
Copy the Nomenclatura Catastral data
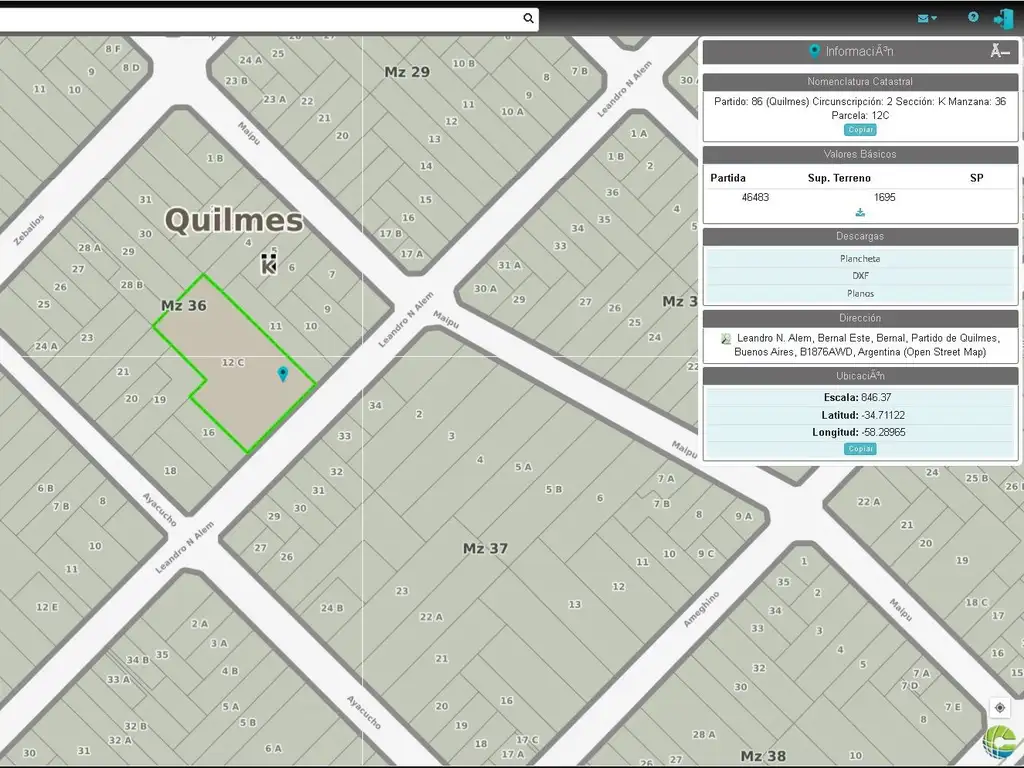[860, 130]
